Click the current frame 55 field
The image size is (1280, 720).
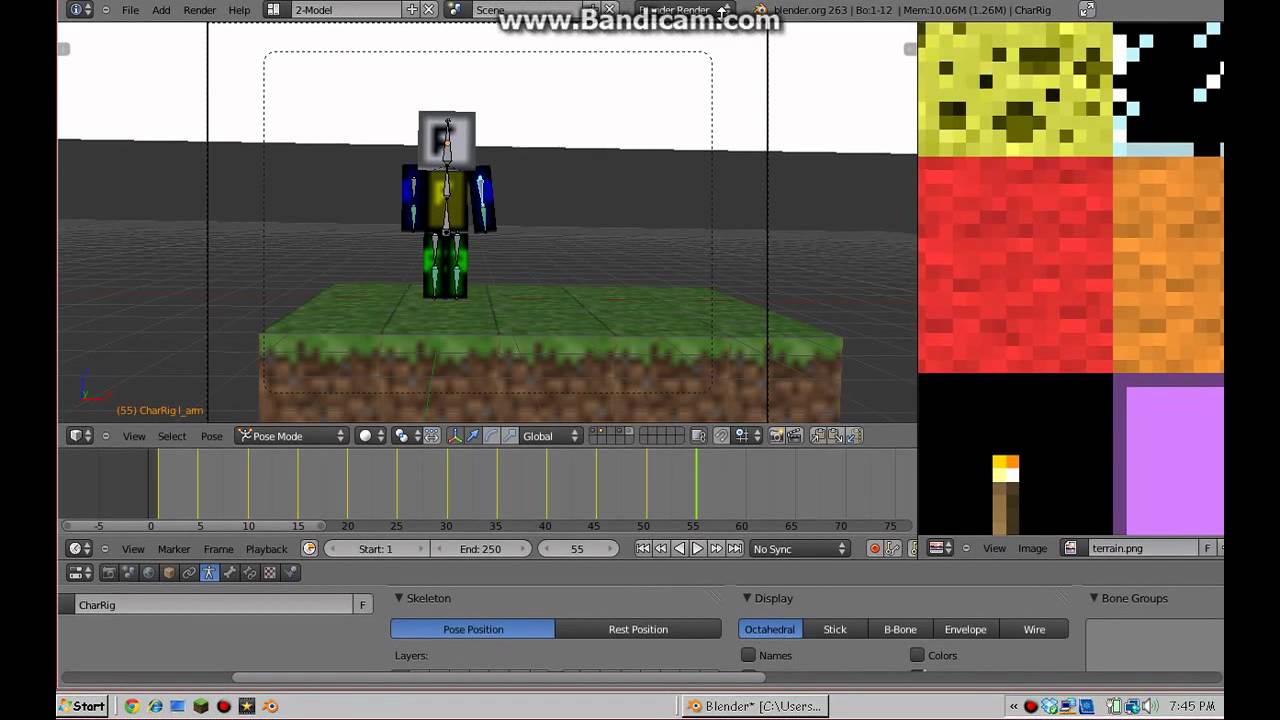[x=577, y=549]
